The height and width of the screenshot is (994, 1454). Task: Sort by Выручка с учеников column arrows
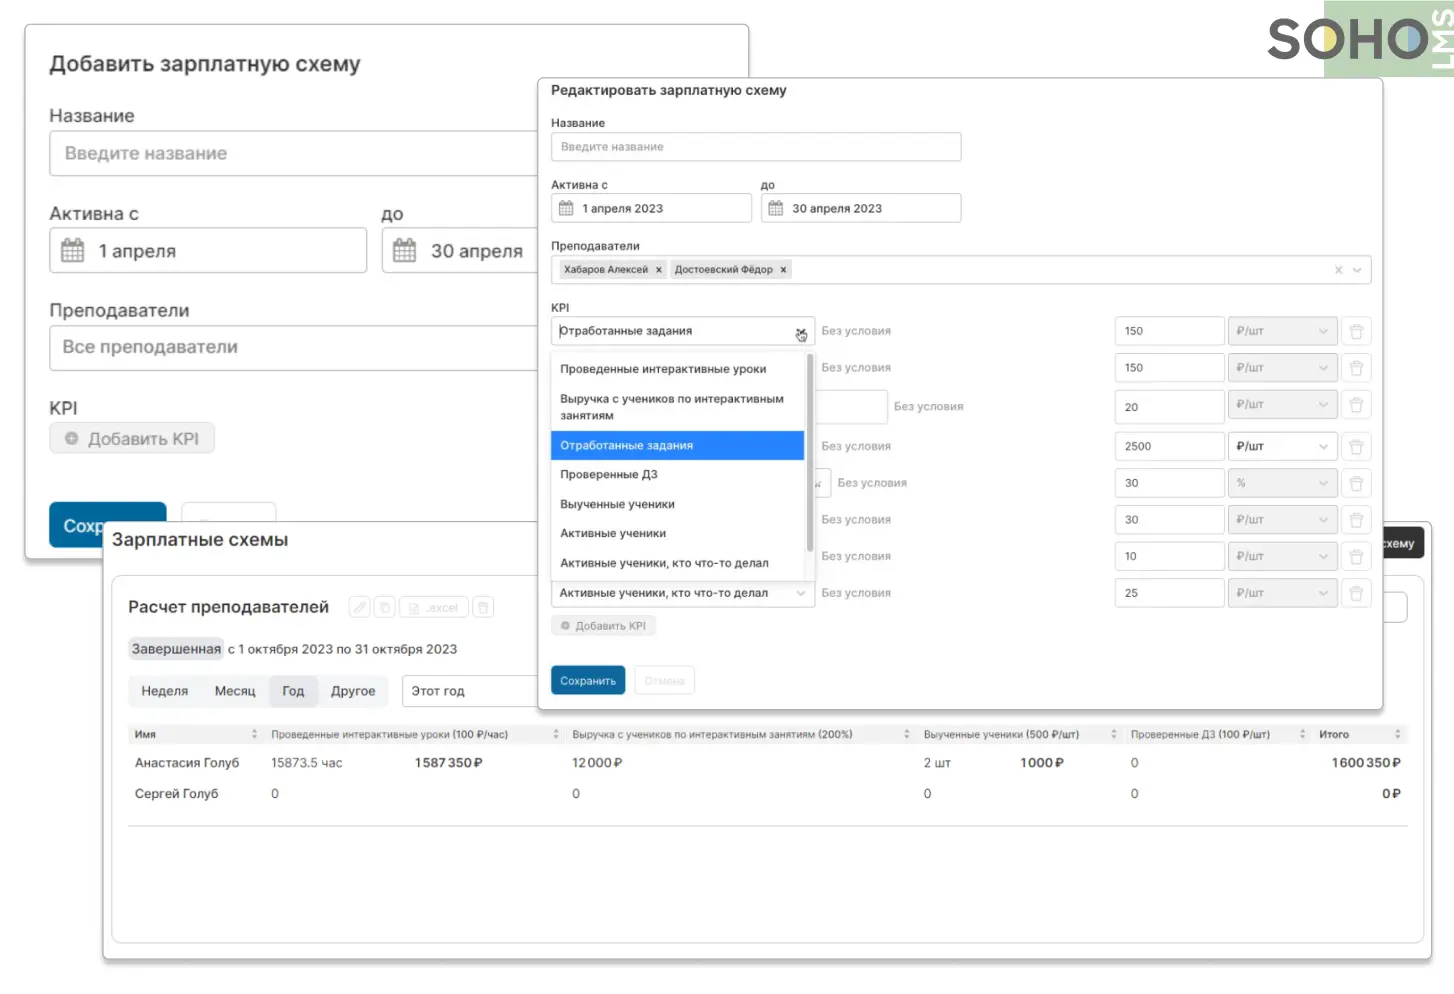point(907,734)
